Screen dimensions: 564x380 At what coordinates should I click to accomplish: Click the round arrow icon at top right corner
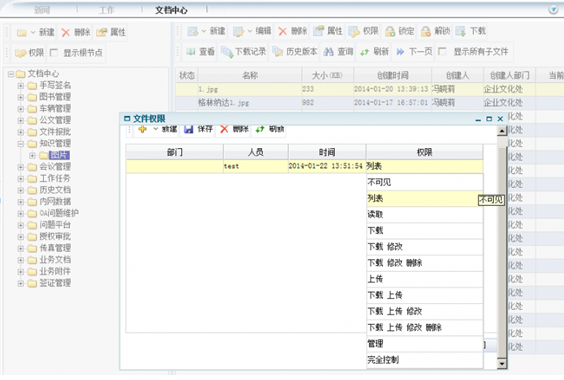pyautogui.click(x=553, y=10)
